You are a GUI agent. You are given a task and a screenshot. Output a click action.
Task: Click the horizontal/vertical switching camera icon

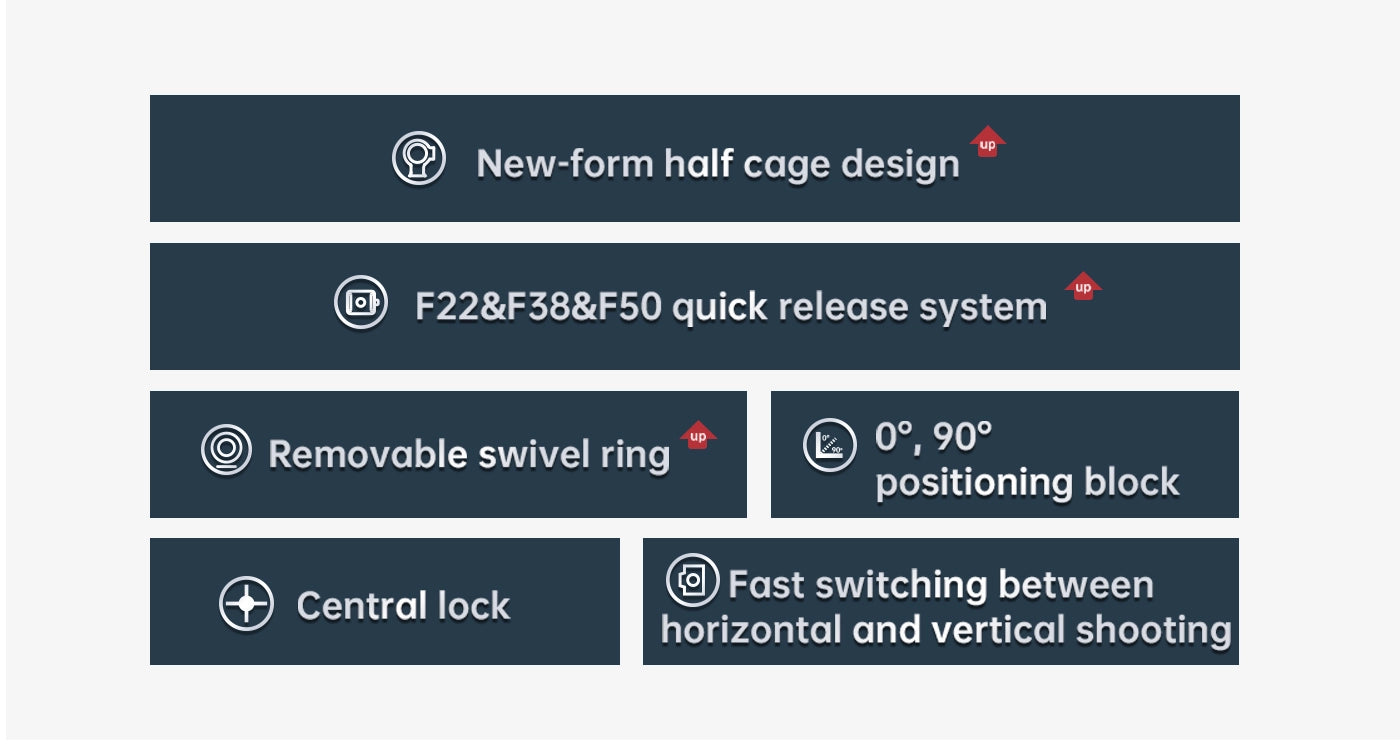pos(693,580)
